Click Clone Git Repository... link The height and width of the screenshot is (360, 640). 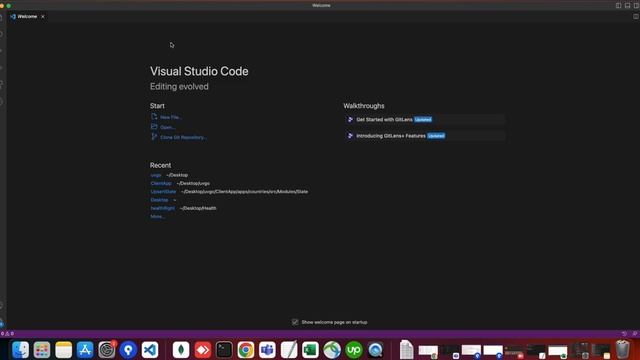pyautogui.click(x=184, y=138)
